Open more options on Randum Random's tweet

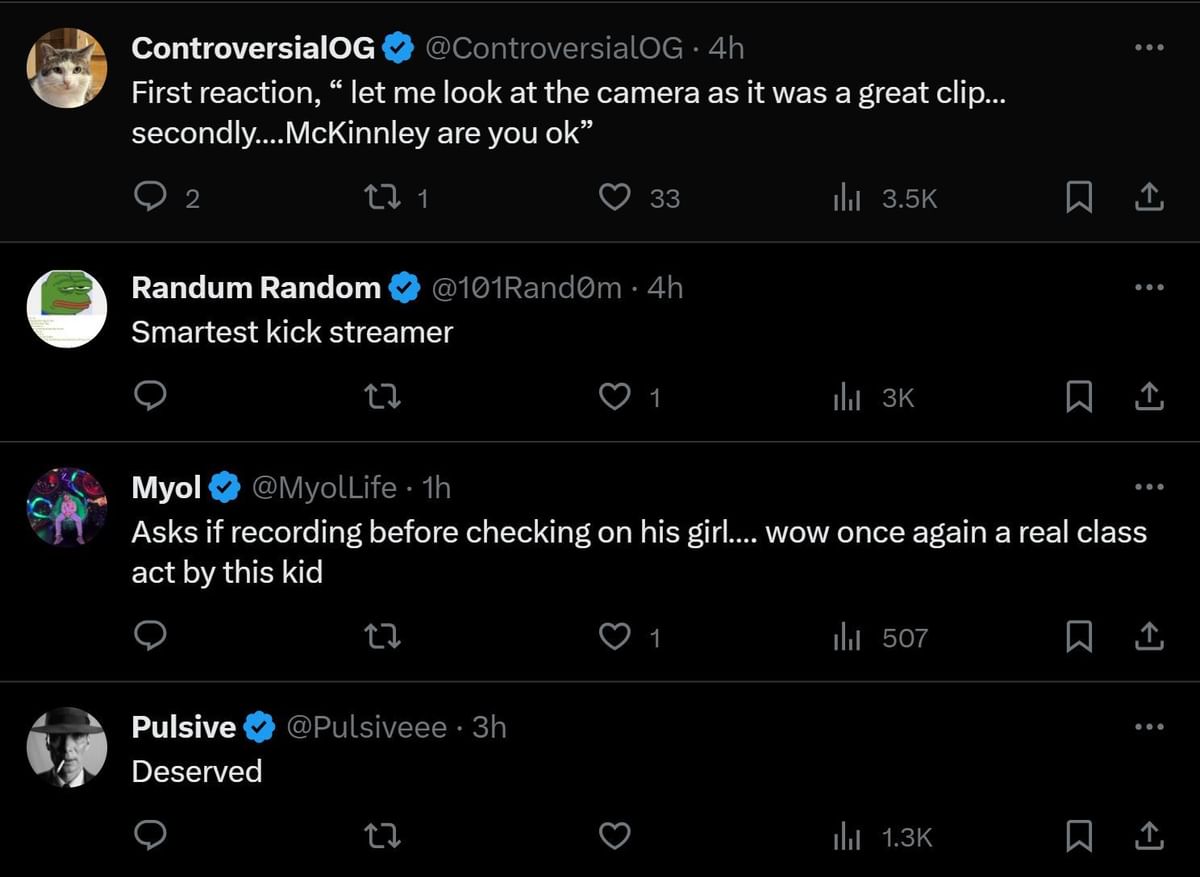pyautogui.click(x=1149, y=288)
